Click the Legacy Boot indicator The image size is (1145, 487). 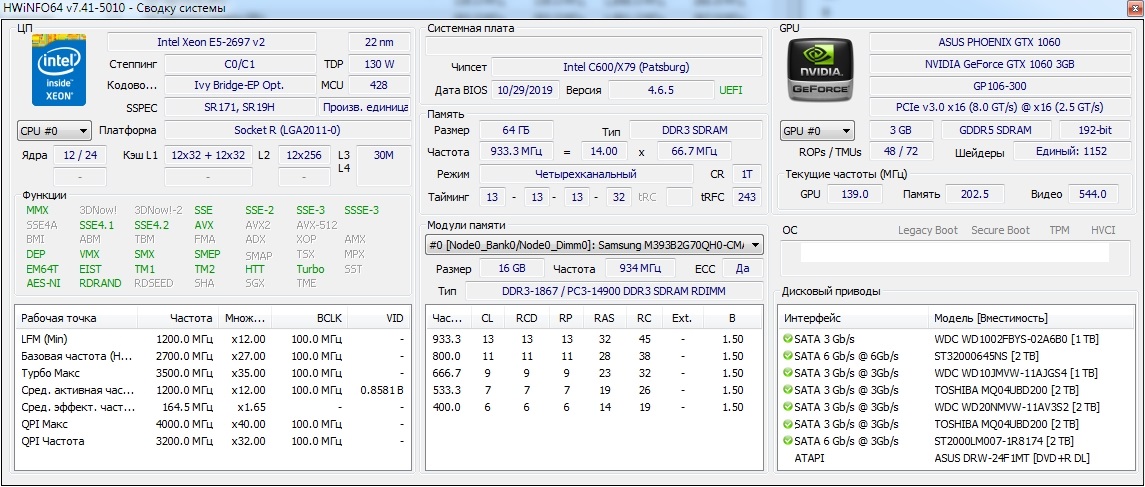[x=927, y=230]
